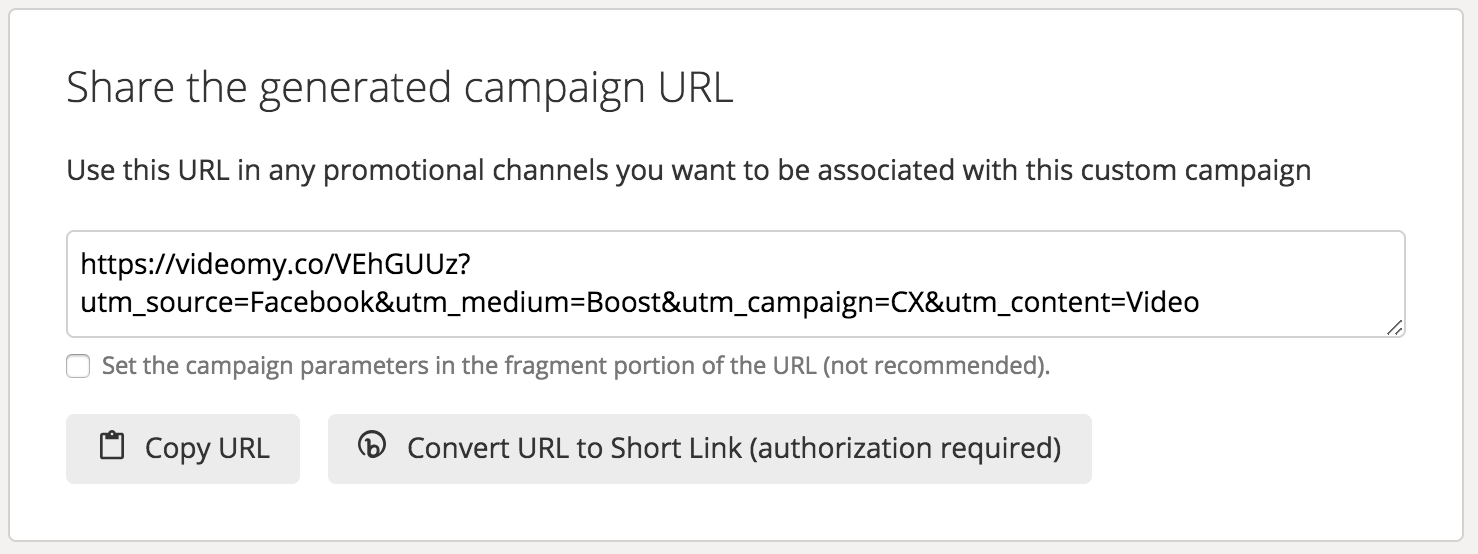Screen dimensions: 1478x554
Task: Focus the generated campaign URL text area
Action: pos(736,284)
